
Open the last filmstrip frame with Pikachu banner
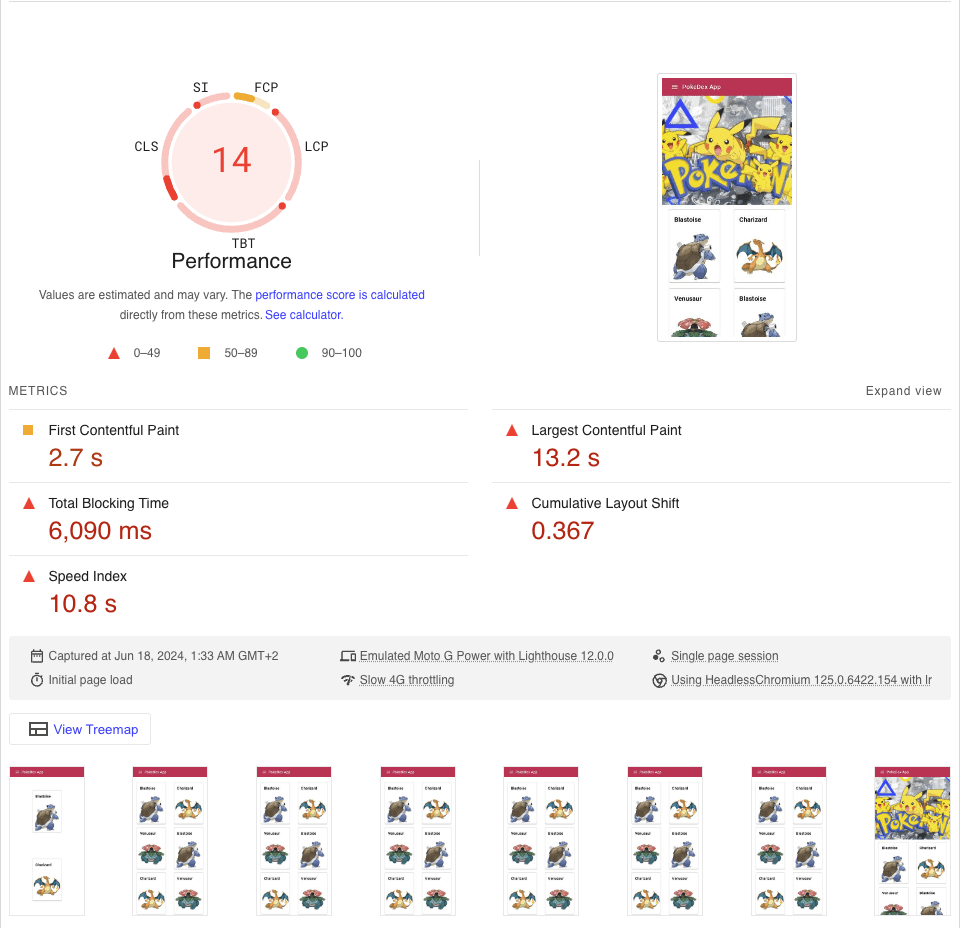[x=912, y=841]
